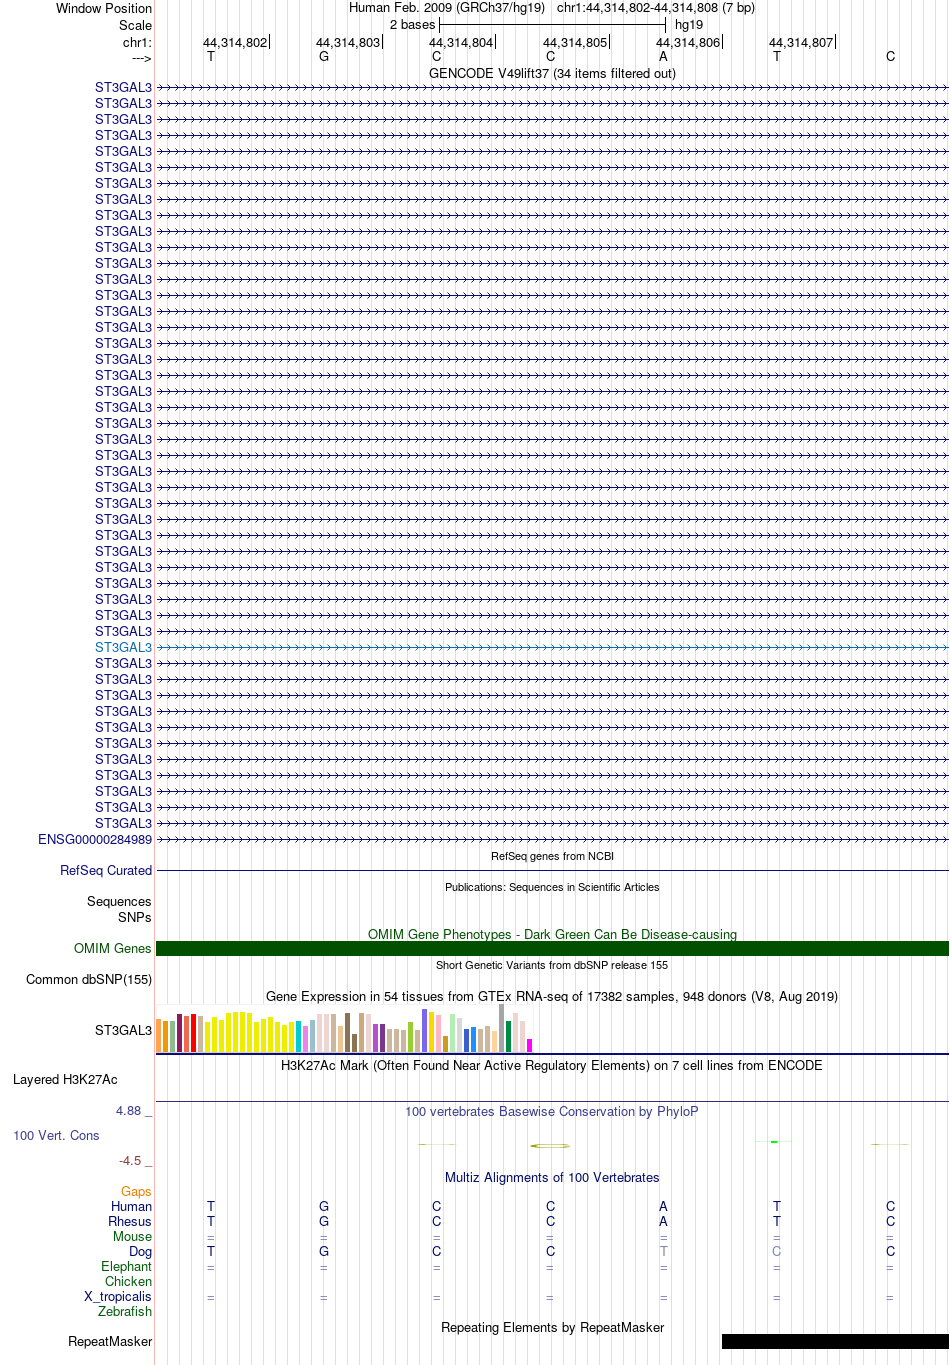Click the hg19 label beside scale bar

(689, 25)
